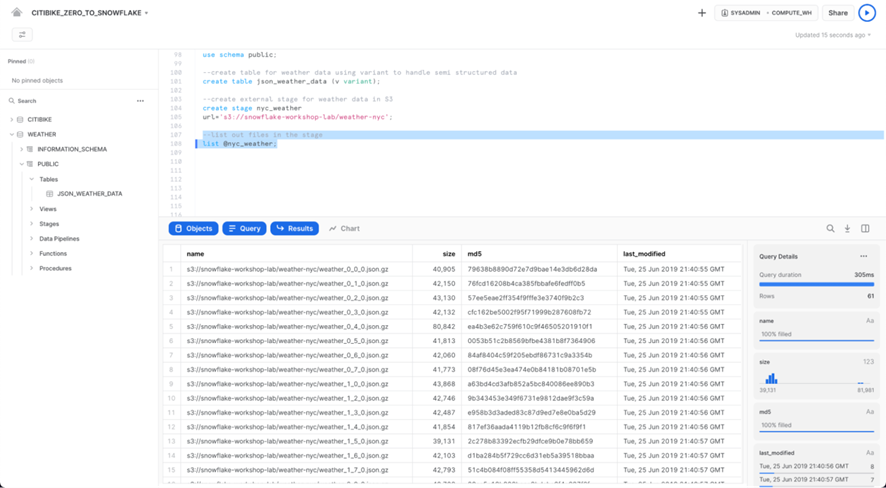Open the filter settings icon
This screenshot has height=488, width=886.
(22, 35)
